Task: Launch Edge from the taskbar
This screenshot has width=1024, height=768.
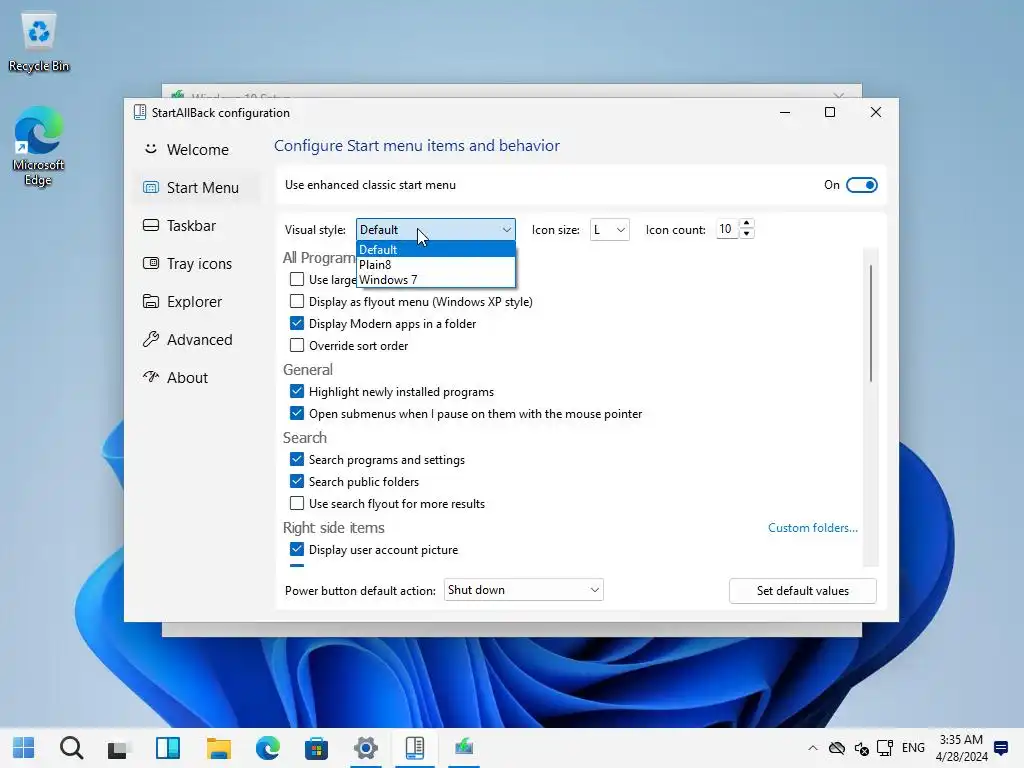Action: click(267, 748)
